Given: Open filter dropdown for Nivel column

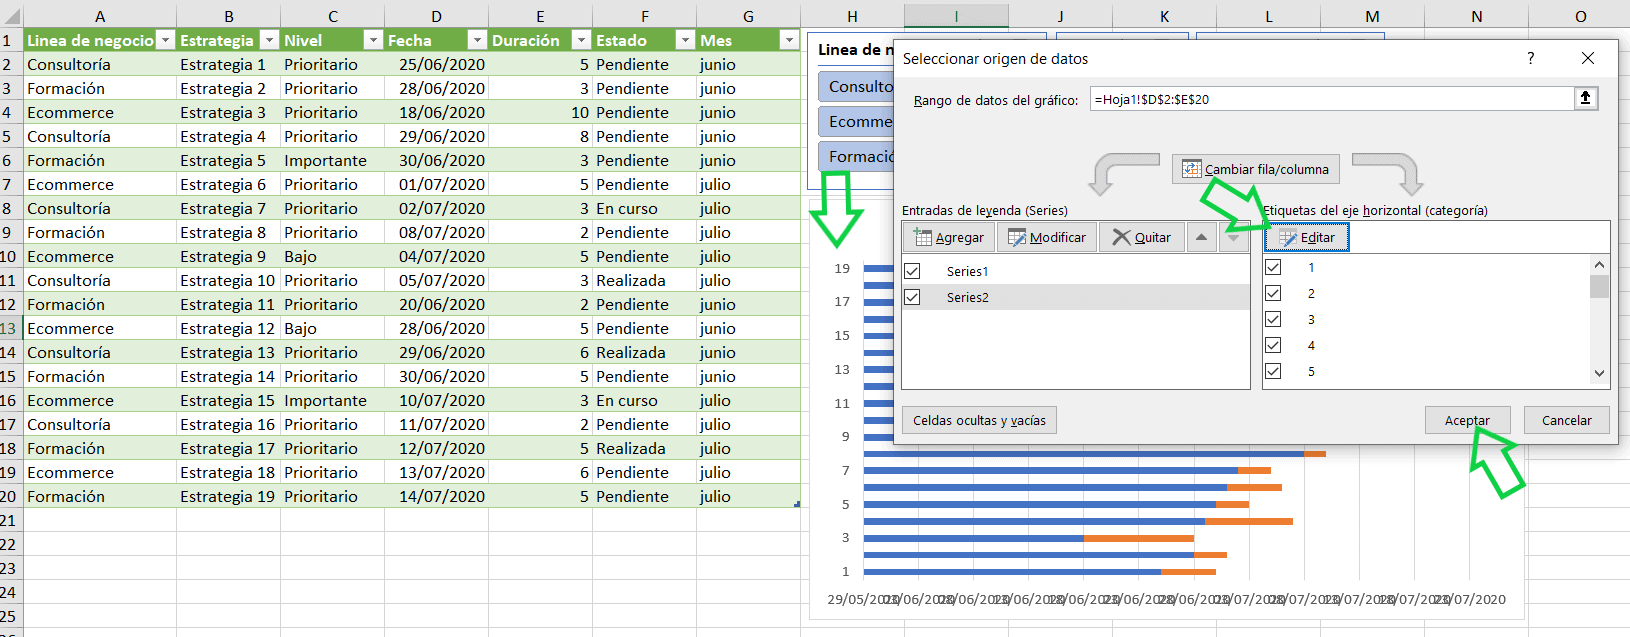Looking at the screenshot, I should coord(373,40).
